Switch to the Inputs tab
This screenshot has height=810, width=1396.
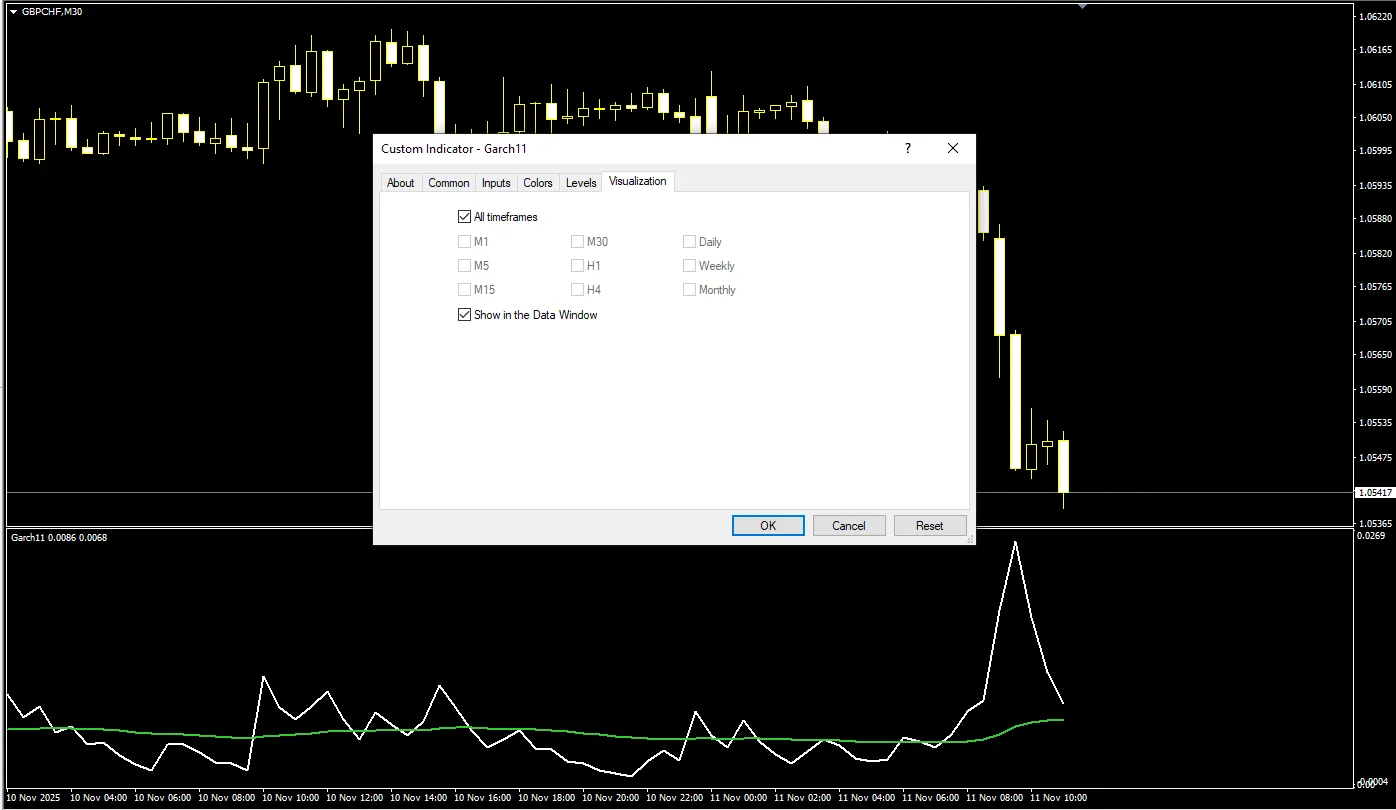[496, 183]
